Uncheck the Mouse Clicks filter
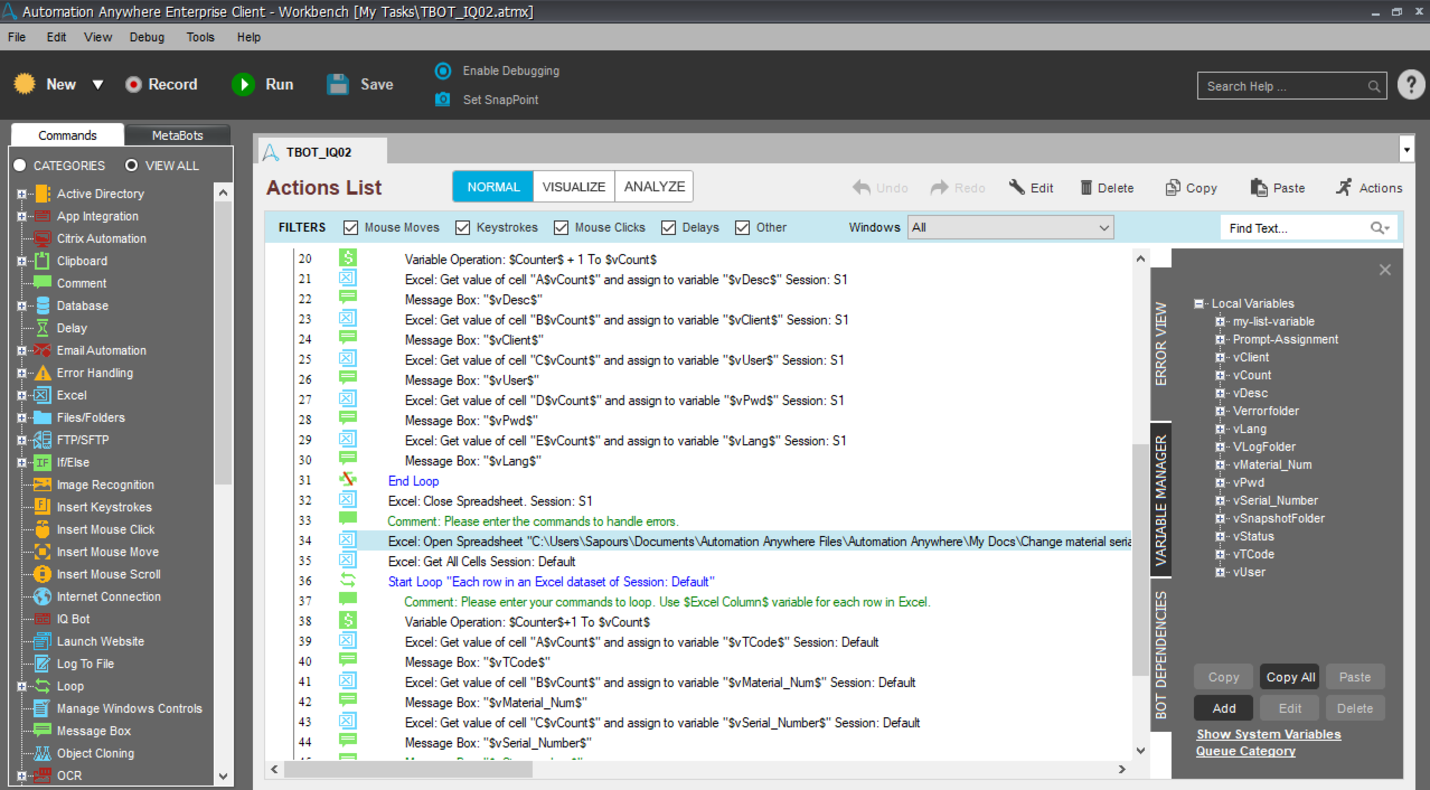The width and height of the screenshot is (1430, 790). point(561,228)
